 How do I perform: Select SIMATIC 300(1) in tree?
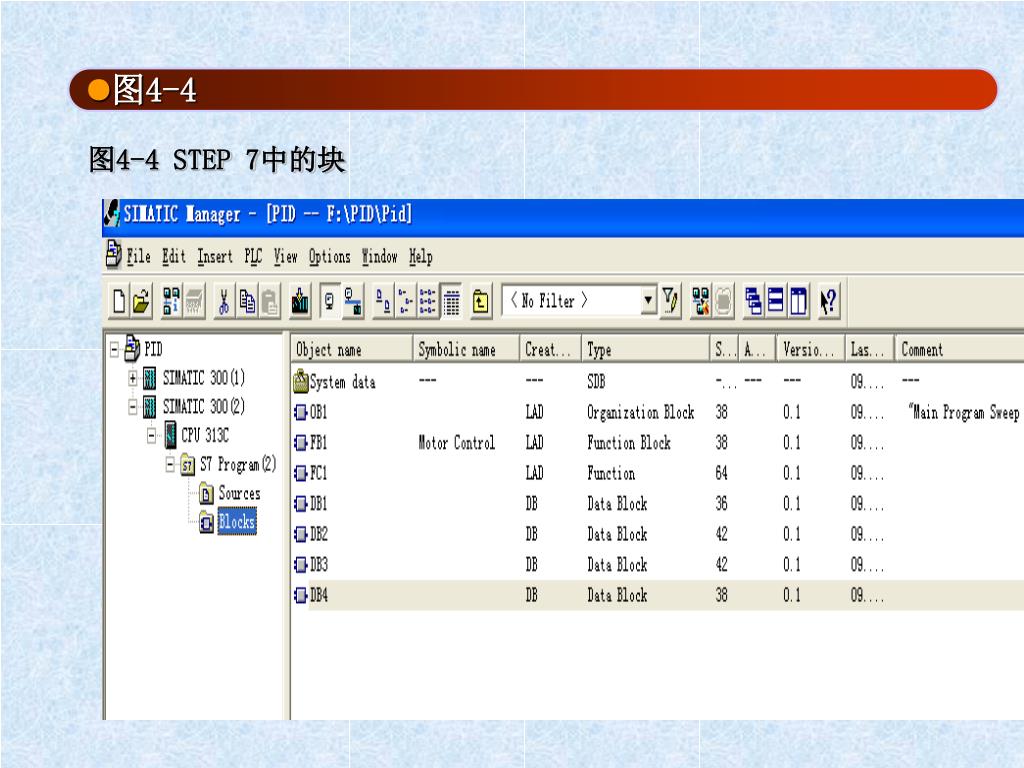[x=204, y=378]
